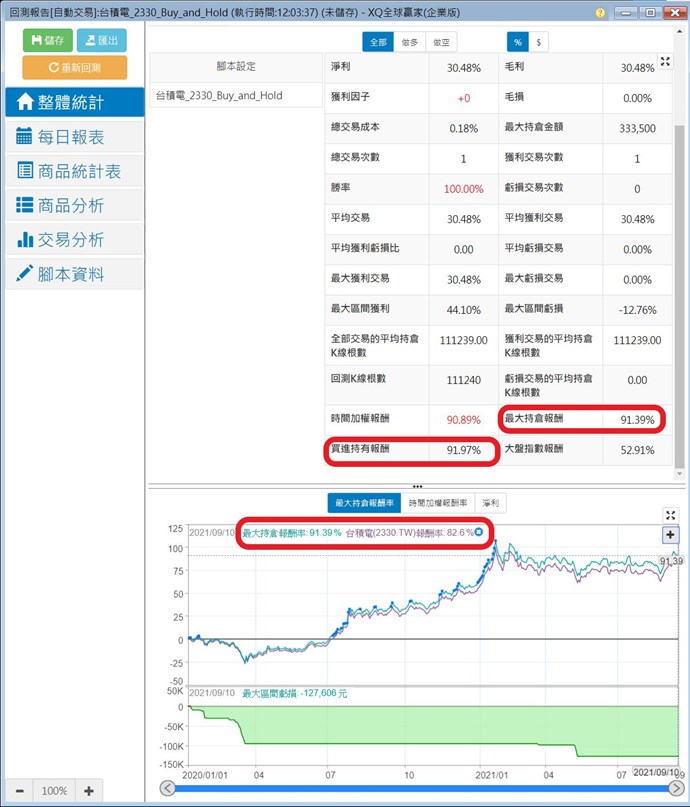The image size is (690, 807).
Task: Switch chart to 時間加權報酬率 tab
Action: click(x=438, y=502)
